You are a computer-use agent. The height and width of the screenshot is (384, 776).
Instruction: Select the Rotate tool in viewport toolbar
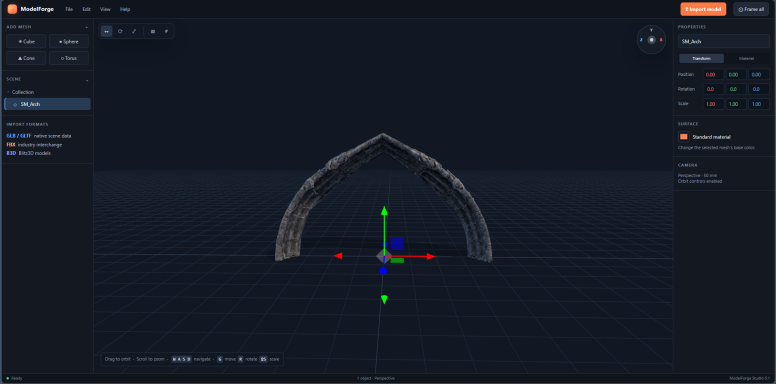tap(120, 31)
